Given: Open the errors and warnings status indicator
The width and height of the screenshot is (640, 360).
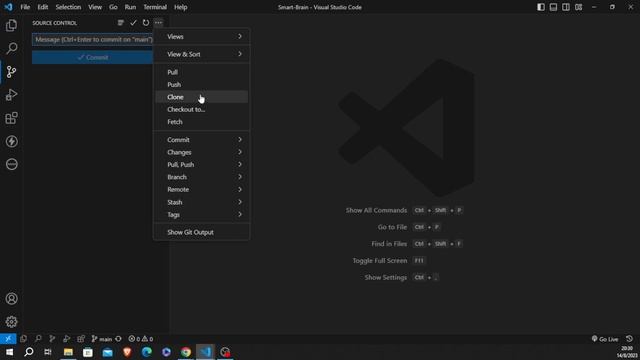Looking at the screenshot, I should 140,339.
